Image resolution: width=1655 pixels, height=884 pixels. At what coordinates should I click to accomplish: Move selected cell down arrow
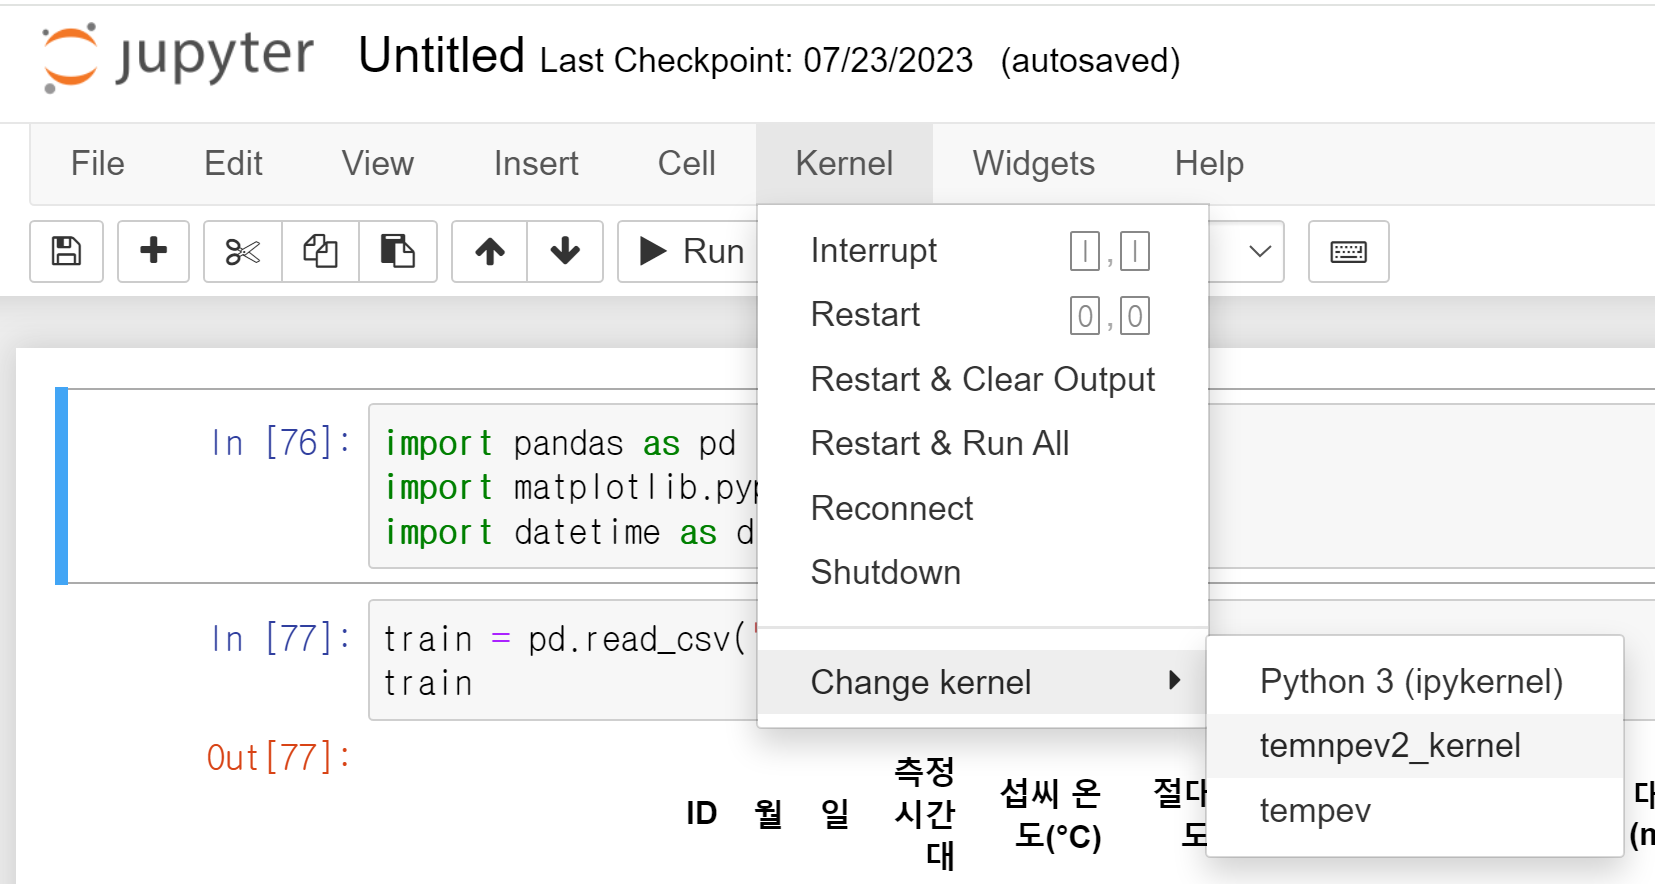[565, 251]
